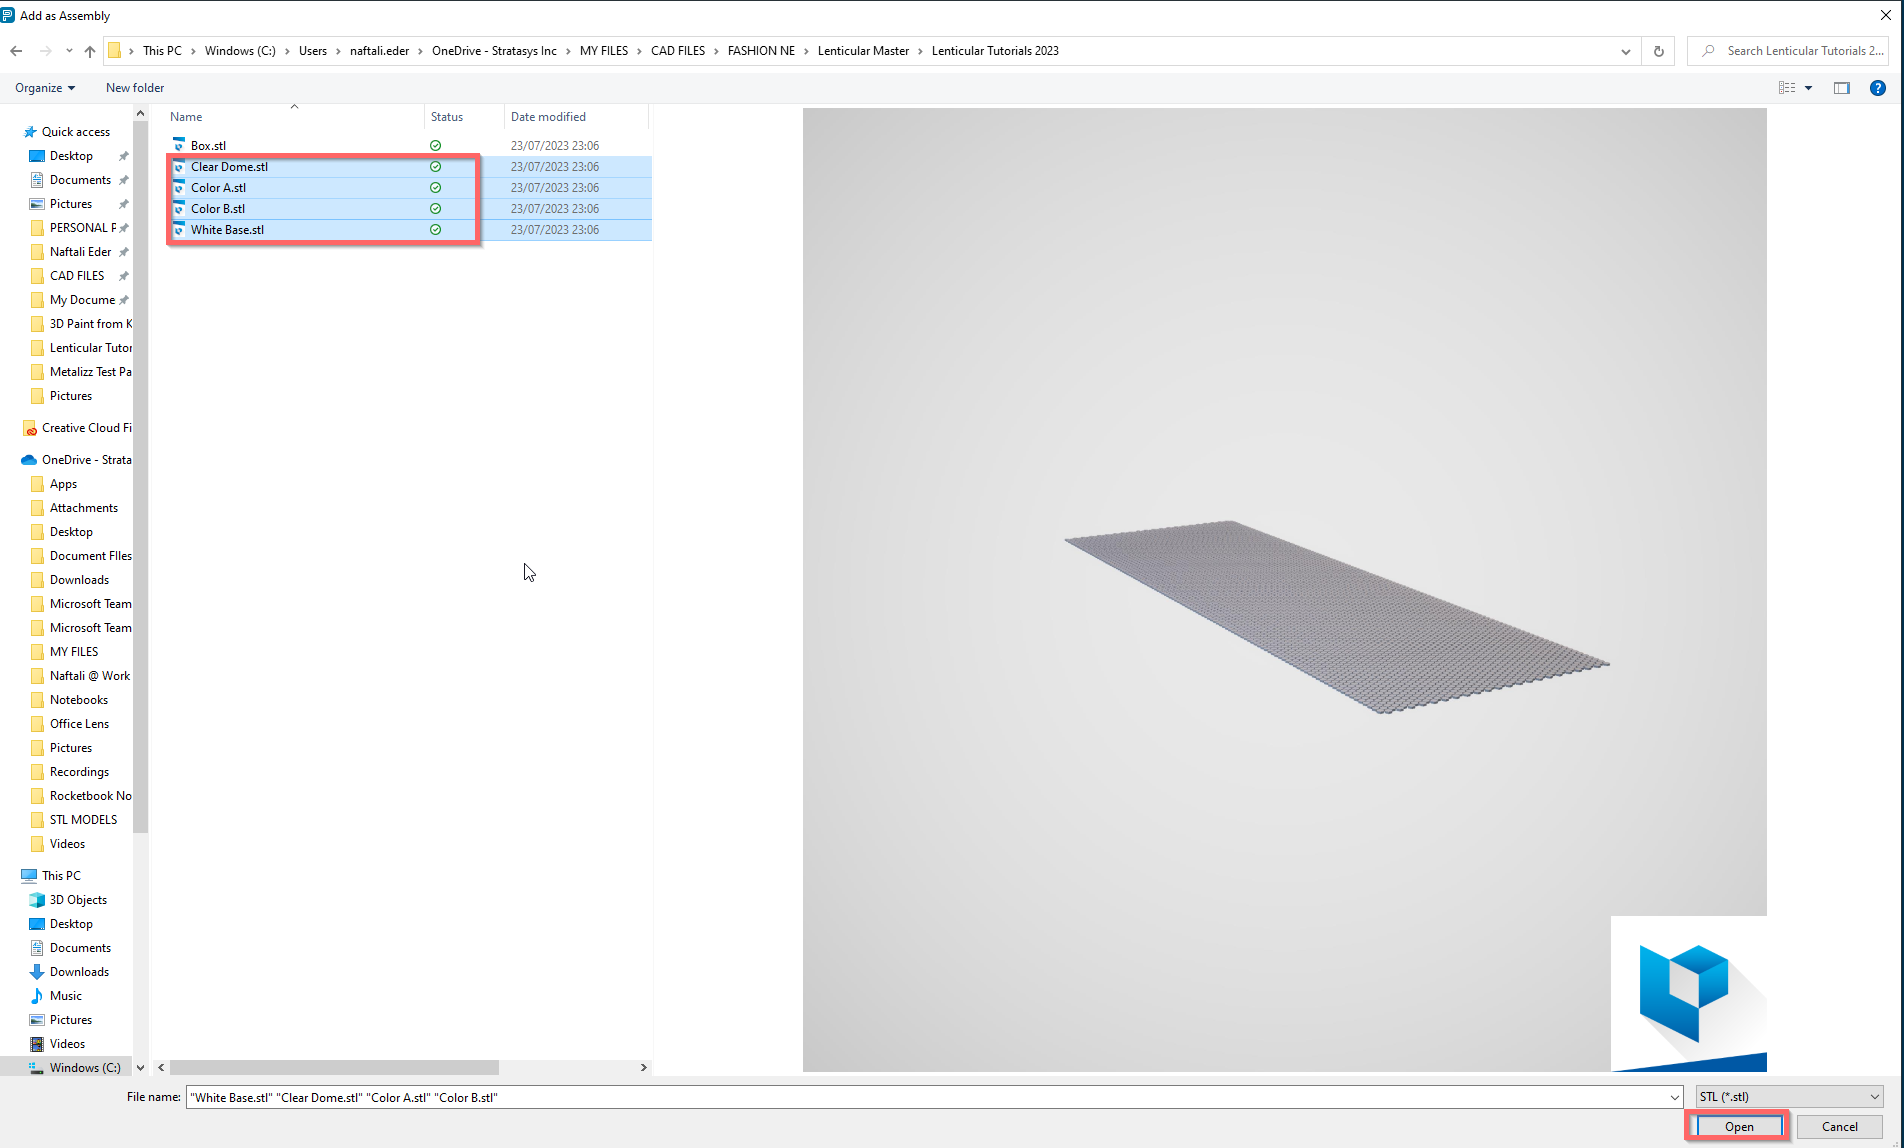Select the STL MODELS folder in sidebar
The image size is (1904, 1148).
click(83, 820)
